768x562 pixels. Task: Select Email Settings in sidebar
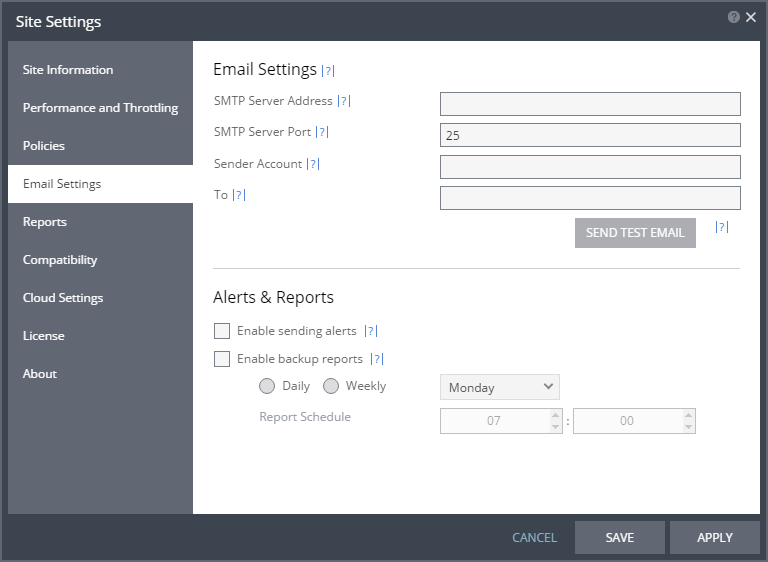coord(100,184)
